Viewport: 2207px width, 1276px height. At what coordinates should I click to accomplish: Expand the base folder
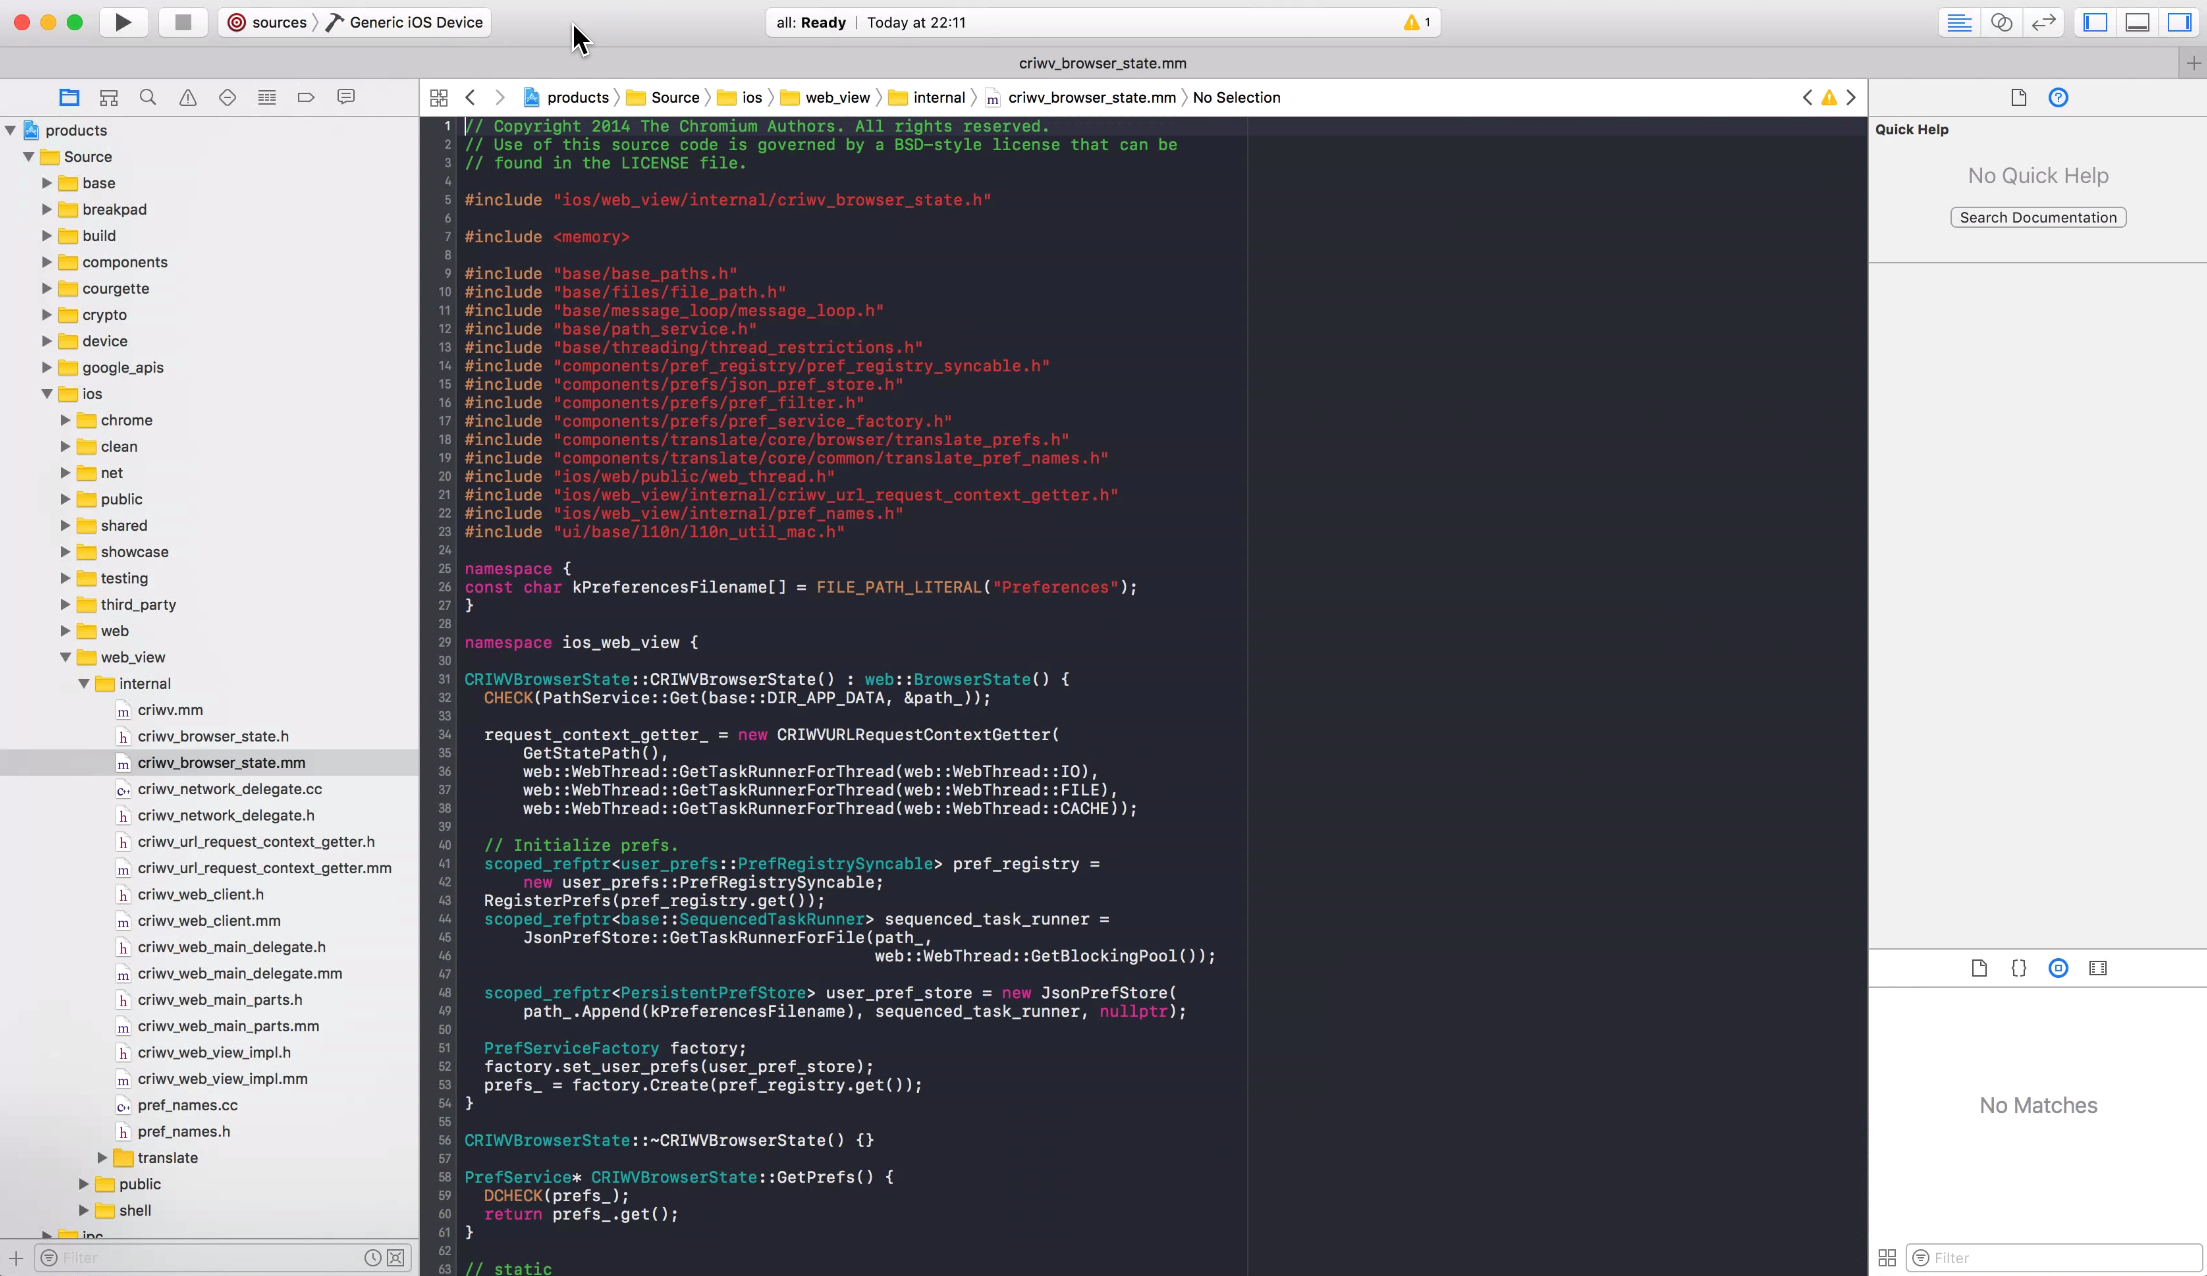[x=47, y=183]
